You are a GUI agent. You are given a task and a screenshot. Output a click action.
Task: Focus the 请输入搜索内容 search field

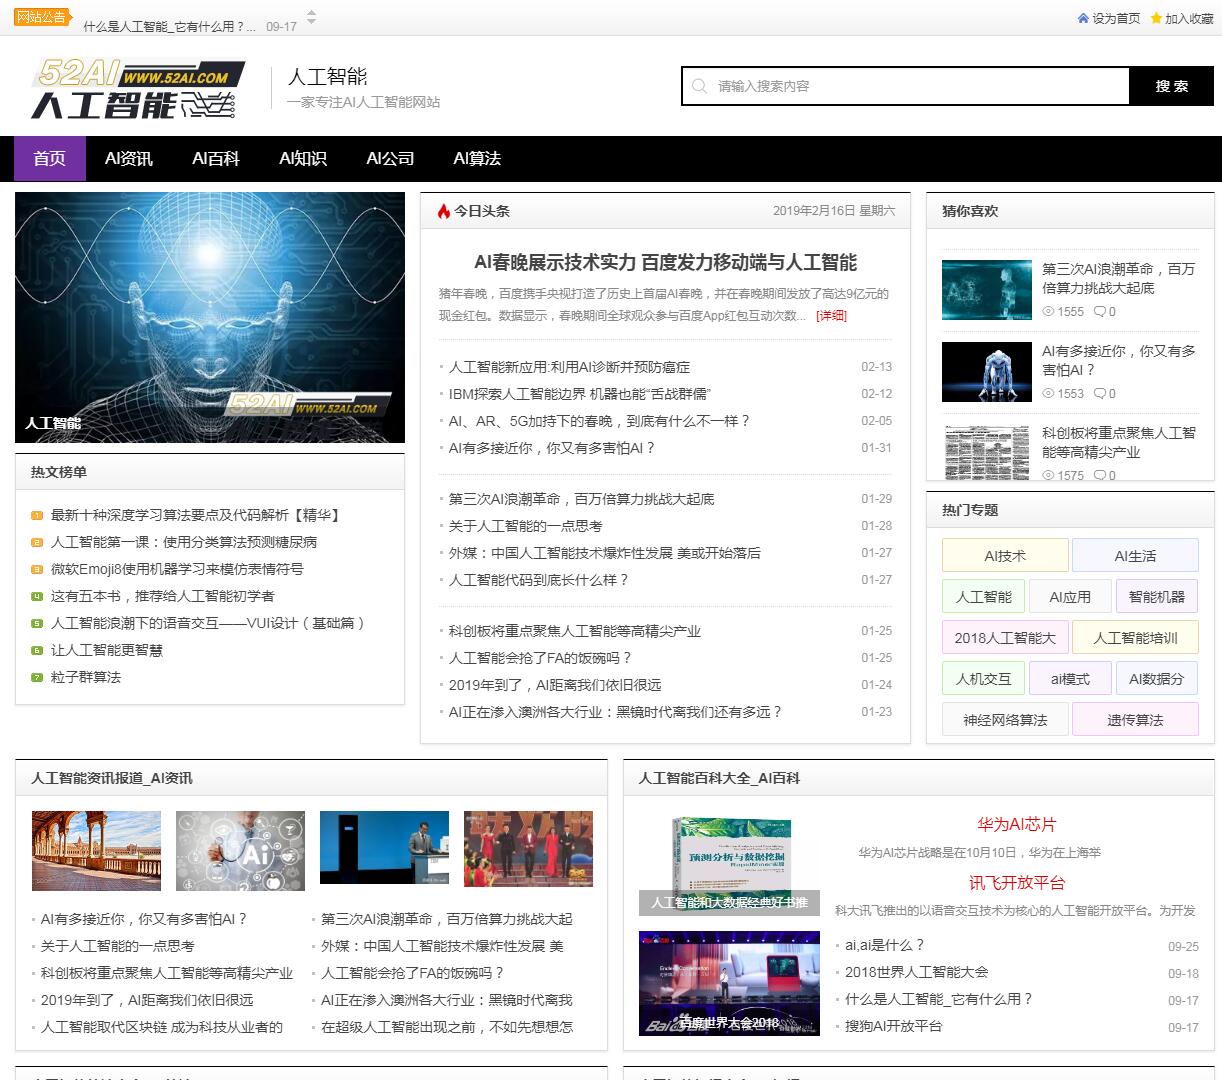point(905,86)
